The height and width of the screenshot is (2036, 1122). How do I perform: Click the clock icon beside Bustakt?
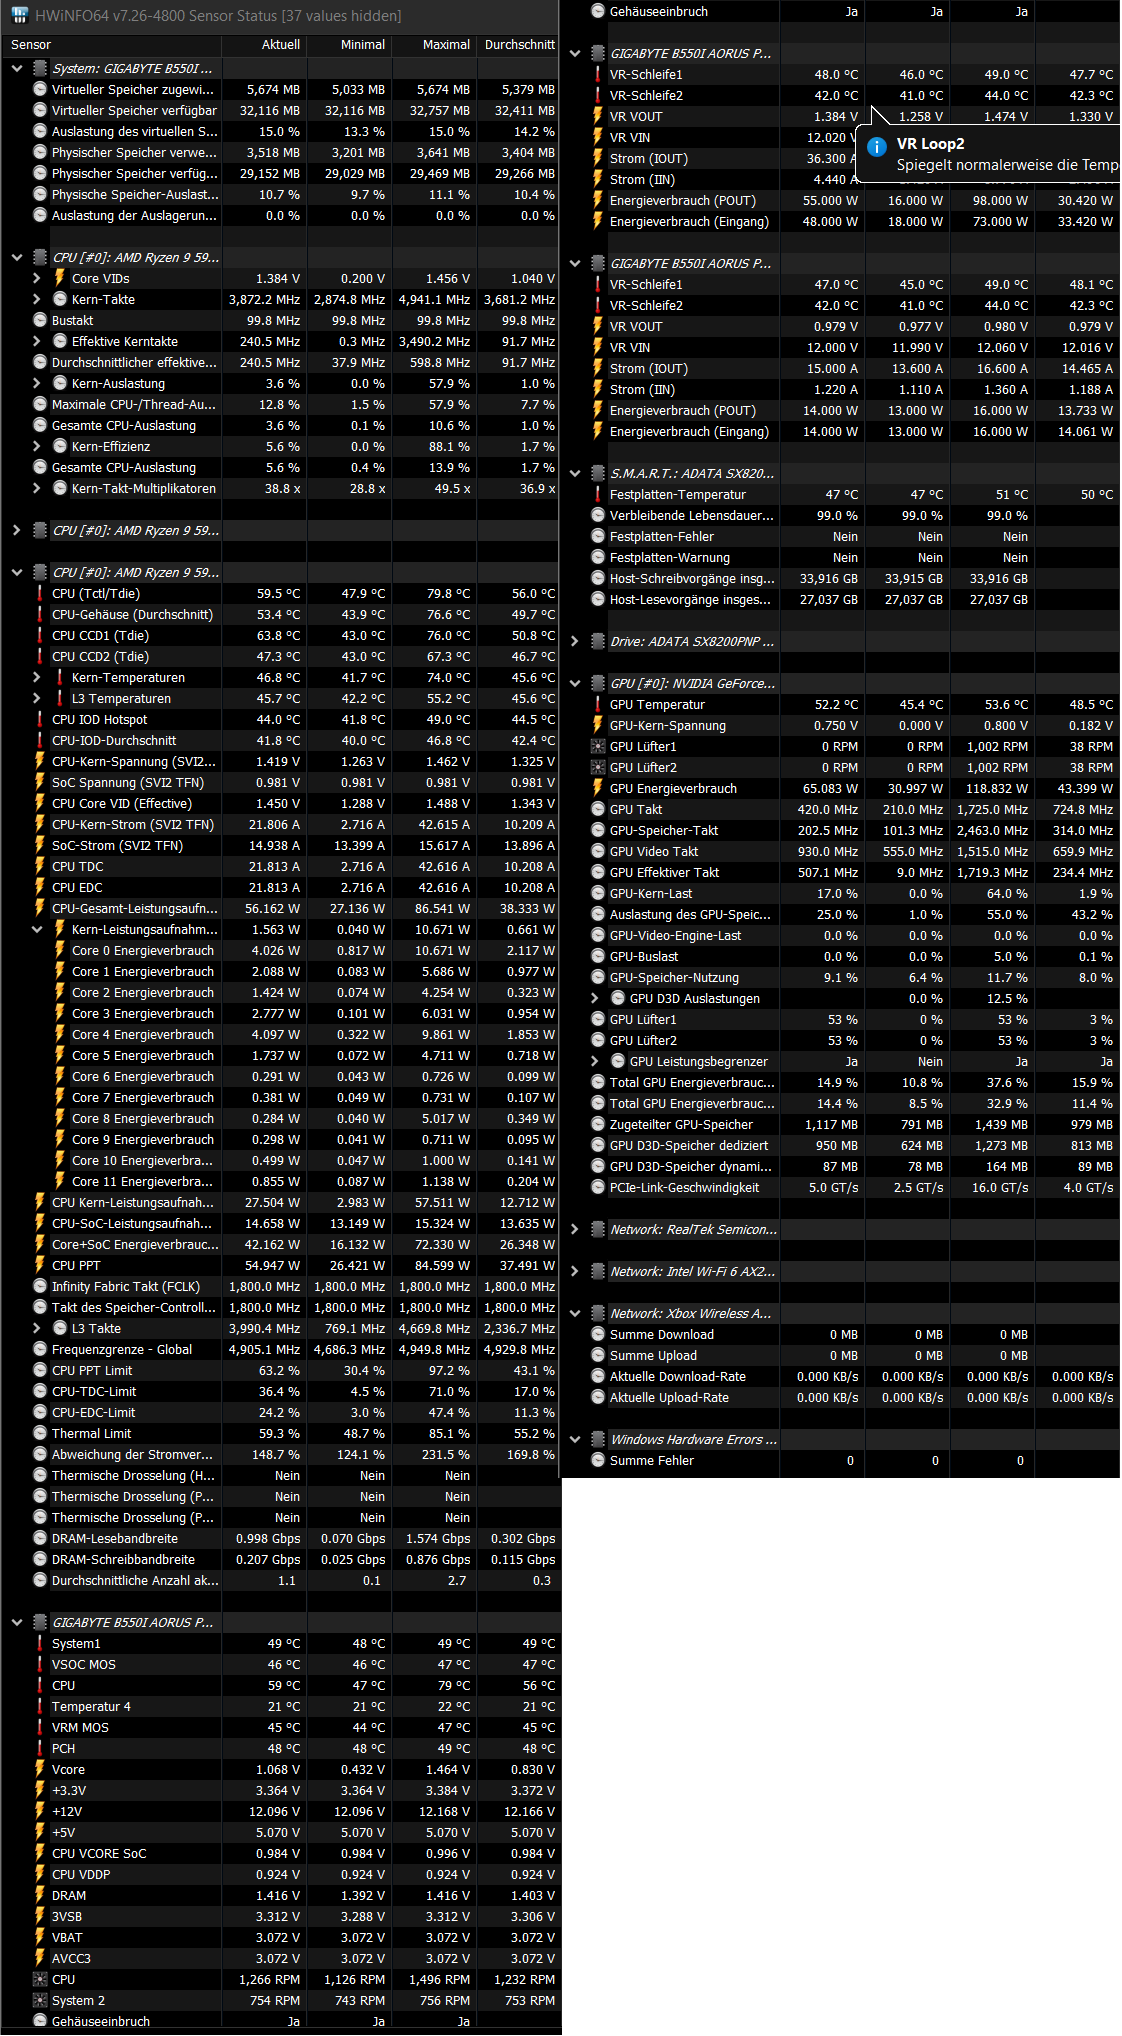(x=40, y=320)
